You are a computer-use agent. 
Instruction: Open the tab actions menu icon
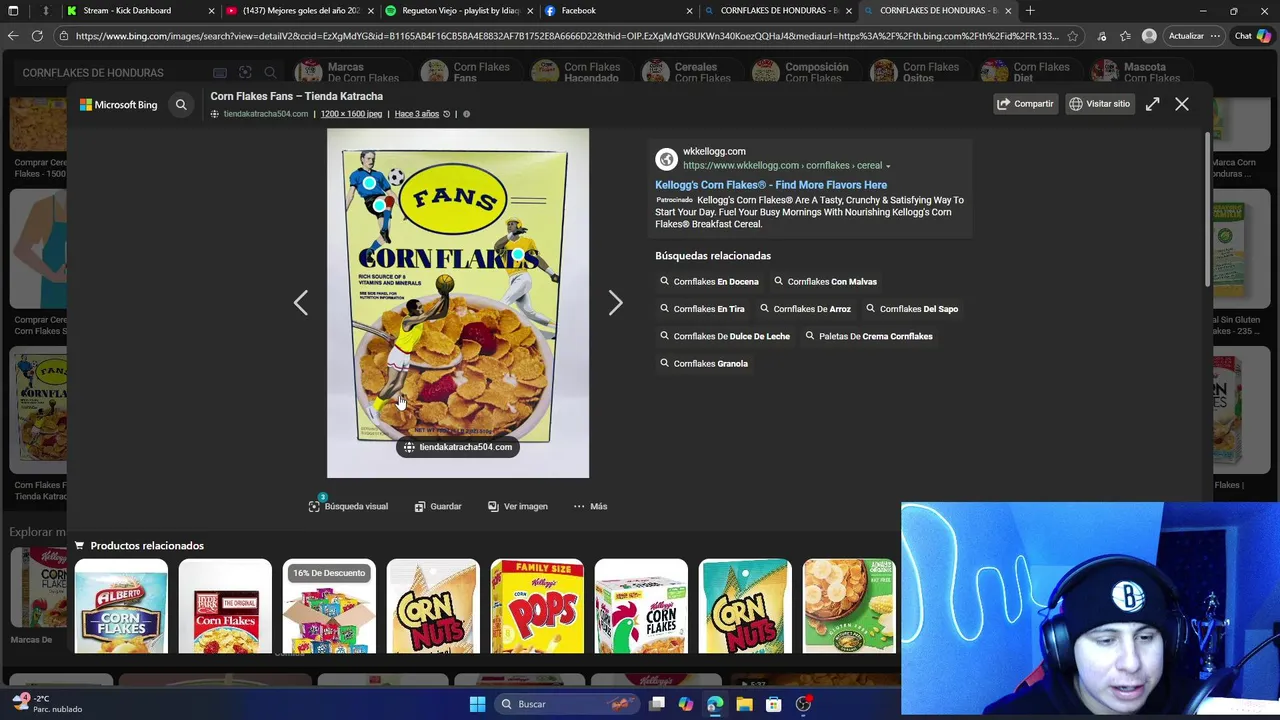14,11
